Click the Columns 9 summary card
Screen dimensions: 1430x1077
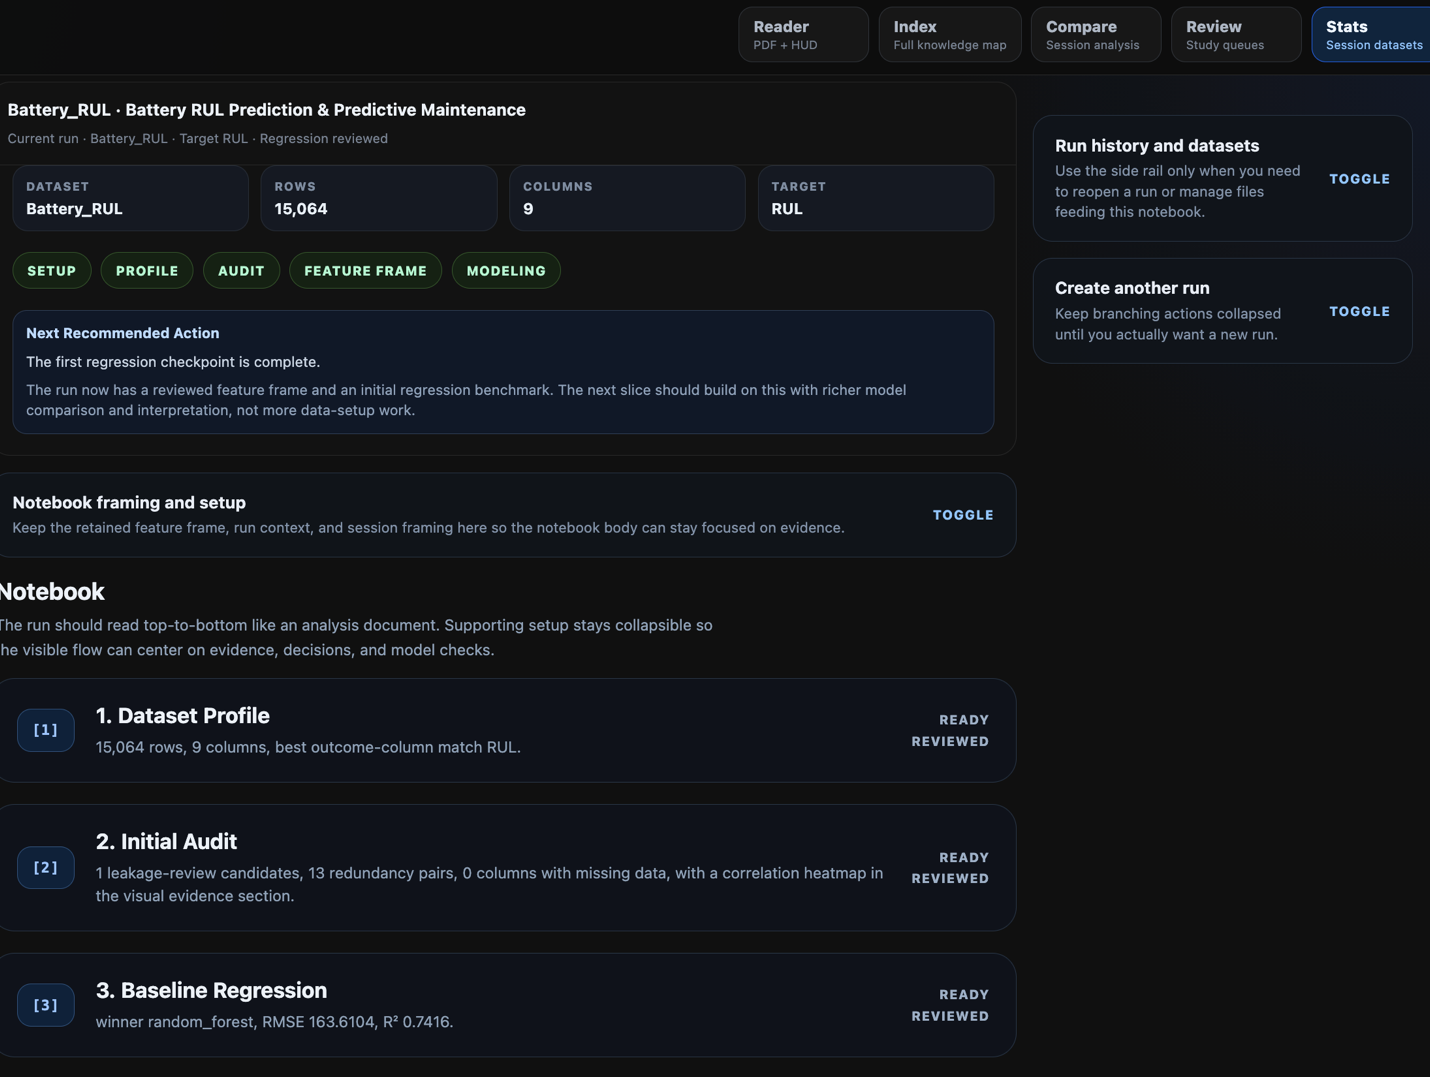click(627, 198)
